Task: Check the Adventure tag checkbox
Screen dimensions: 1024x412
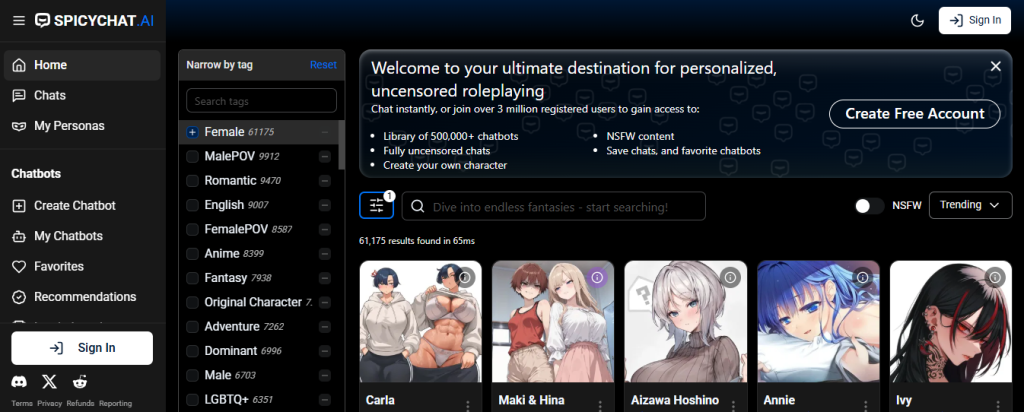Action: (192, 326)
